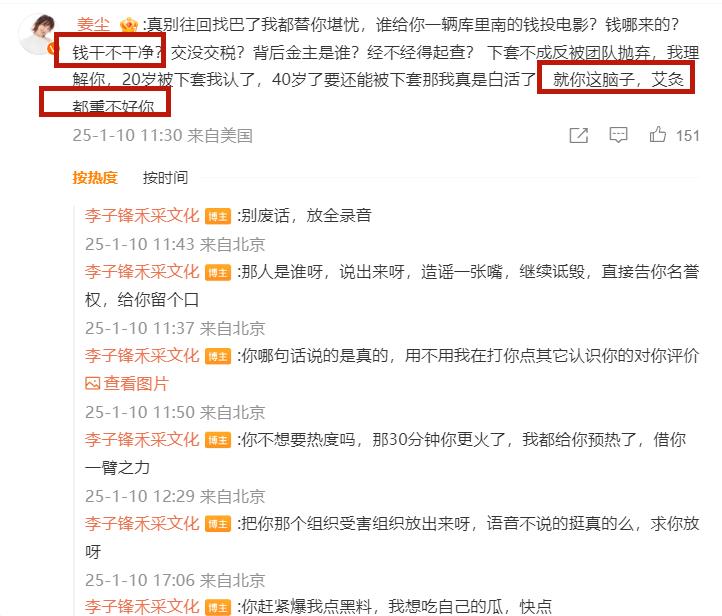722x616 pixels.
Task: Click the like count 151
Action: [687, 136]
